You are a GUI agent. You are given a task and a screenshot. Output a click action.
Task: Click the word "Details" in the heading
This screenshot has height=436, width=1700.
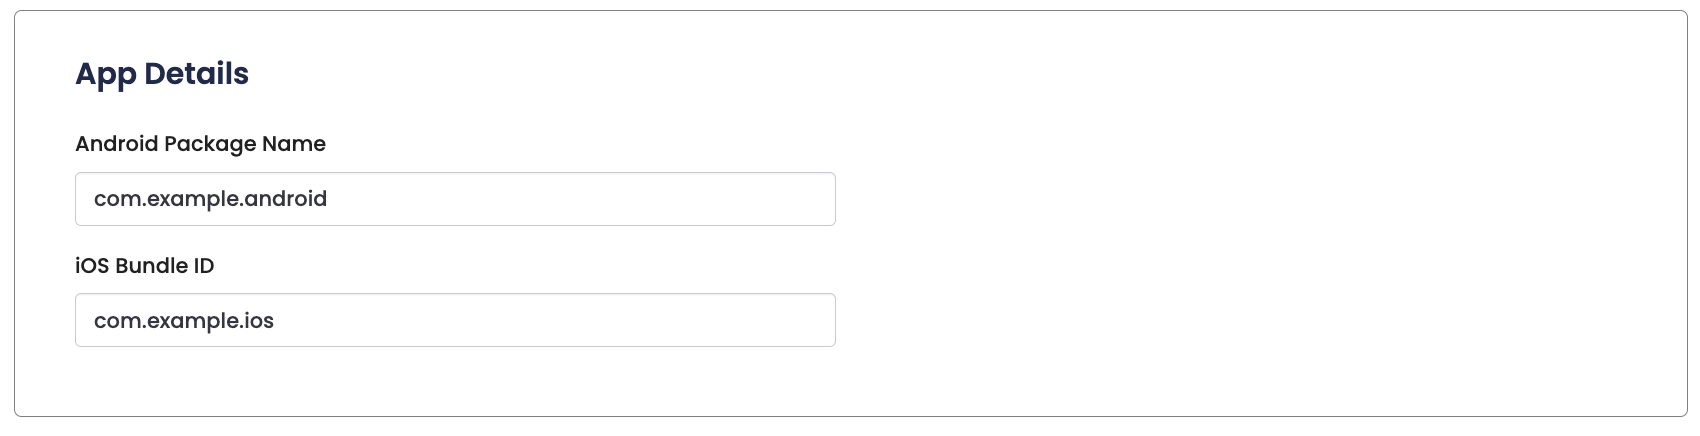point(196,74)
